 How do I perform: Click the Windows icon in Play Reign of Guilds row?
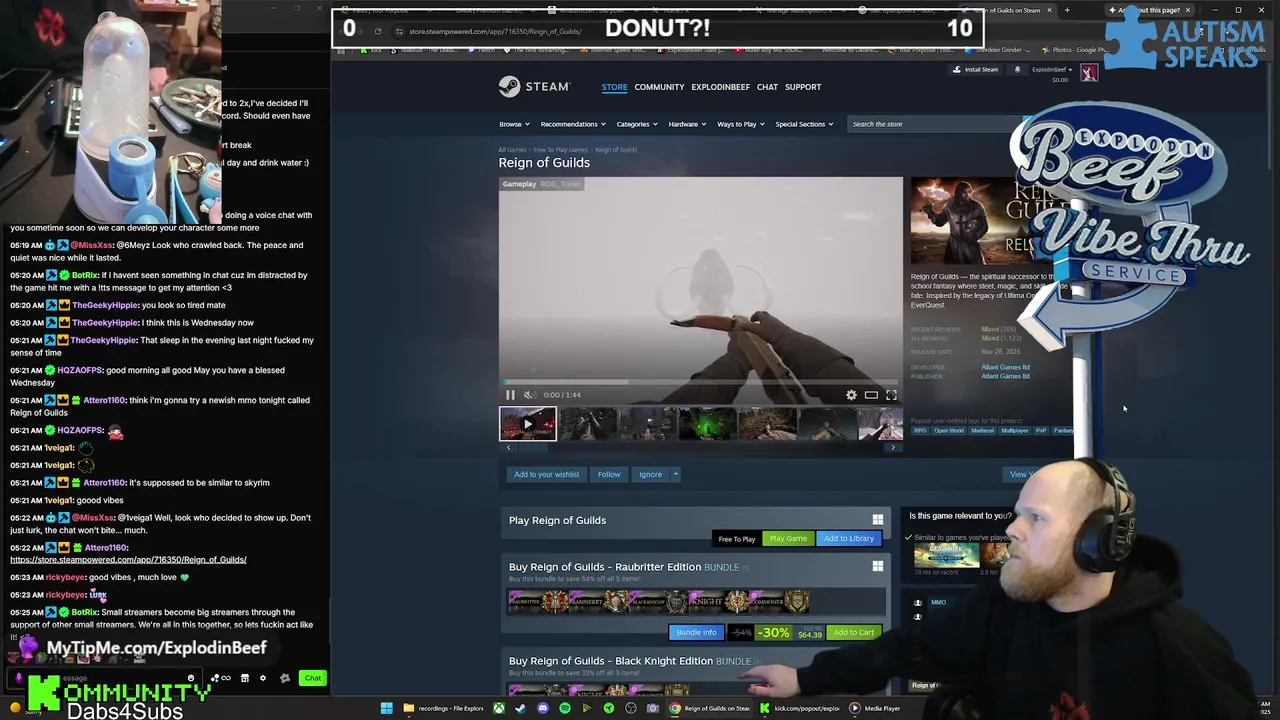pos(878,520)
